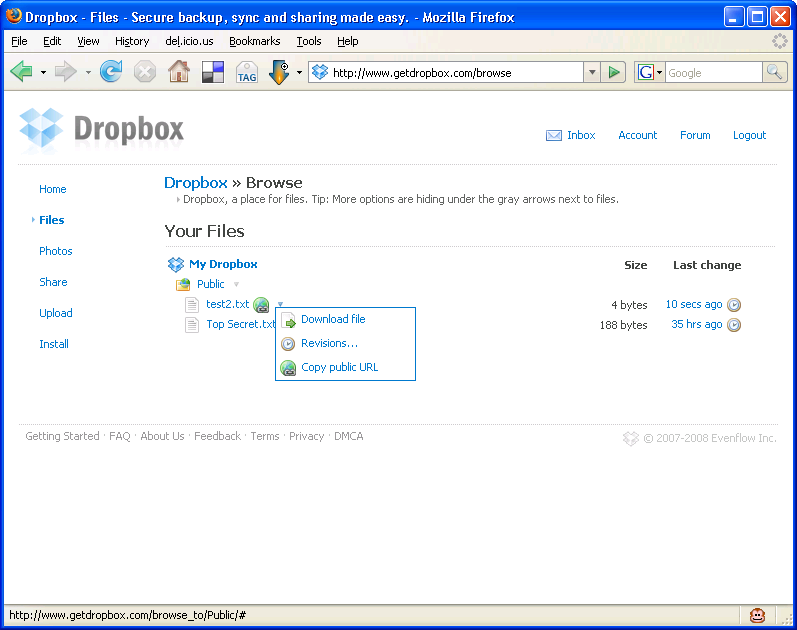Open the del.icio.us menu
Screen dimensions: 797x630
click(x=189, y=41)
